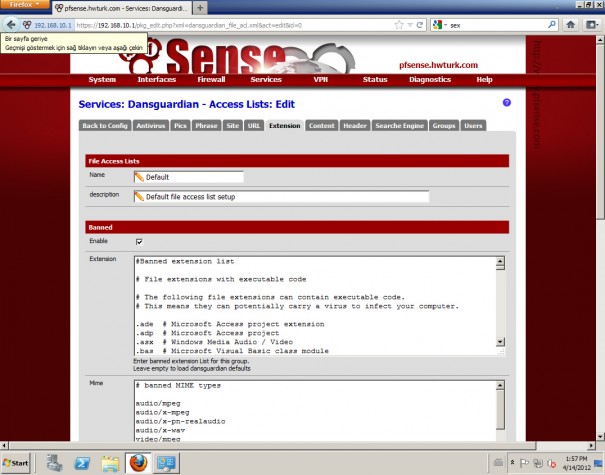Open the Windows Start menu

(x=16, y=463)
